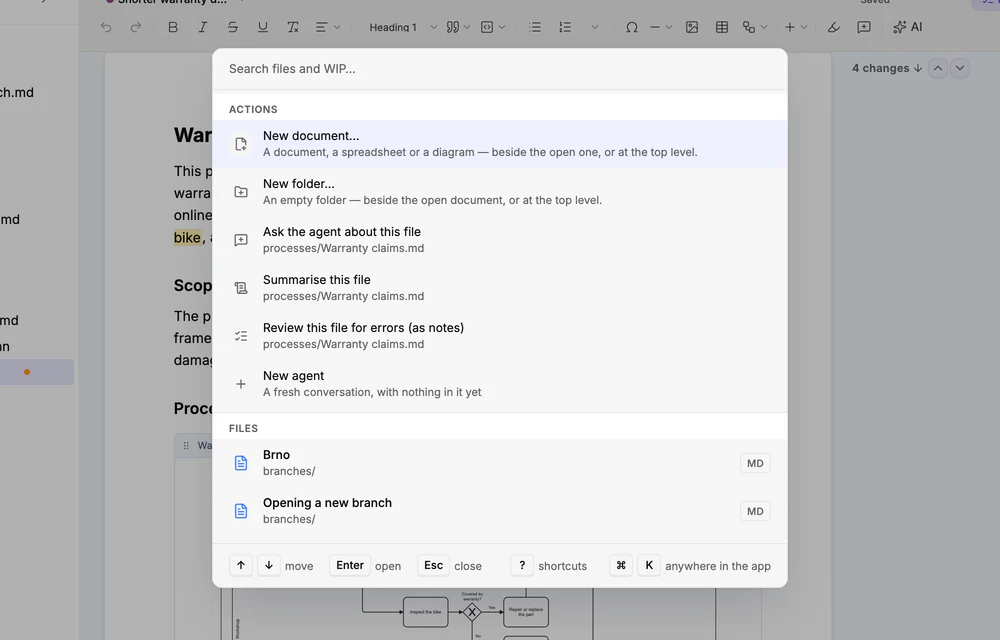
Task: Insert a table from the toolbar
Action: point(722,27)
